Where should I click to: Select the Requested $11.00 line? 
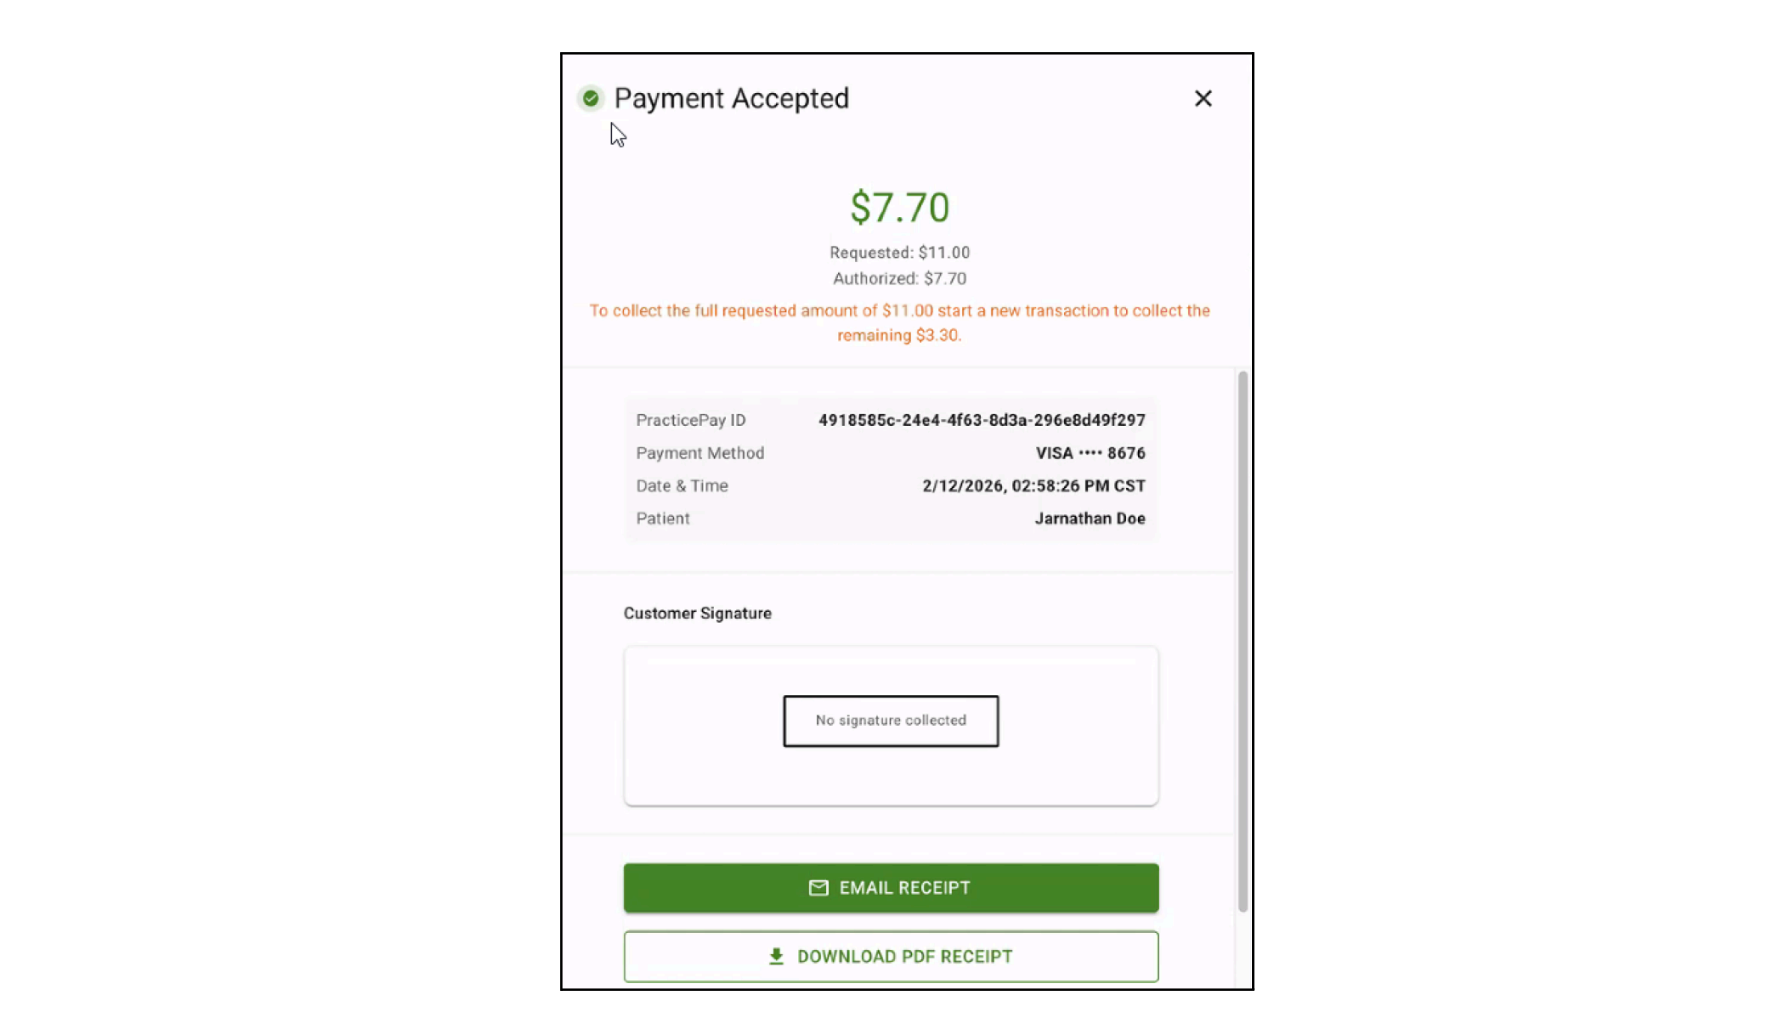(x=898, y=252)
